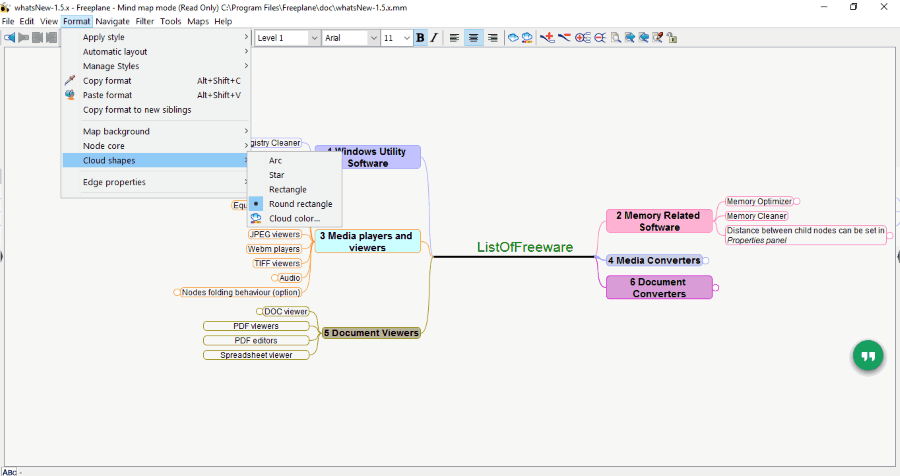
Task: Expand the Apply style submenu
Action: [x=156, y=37]
